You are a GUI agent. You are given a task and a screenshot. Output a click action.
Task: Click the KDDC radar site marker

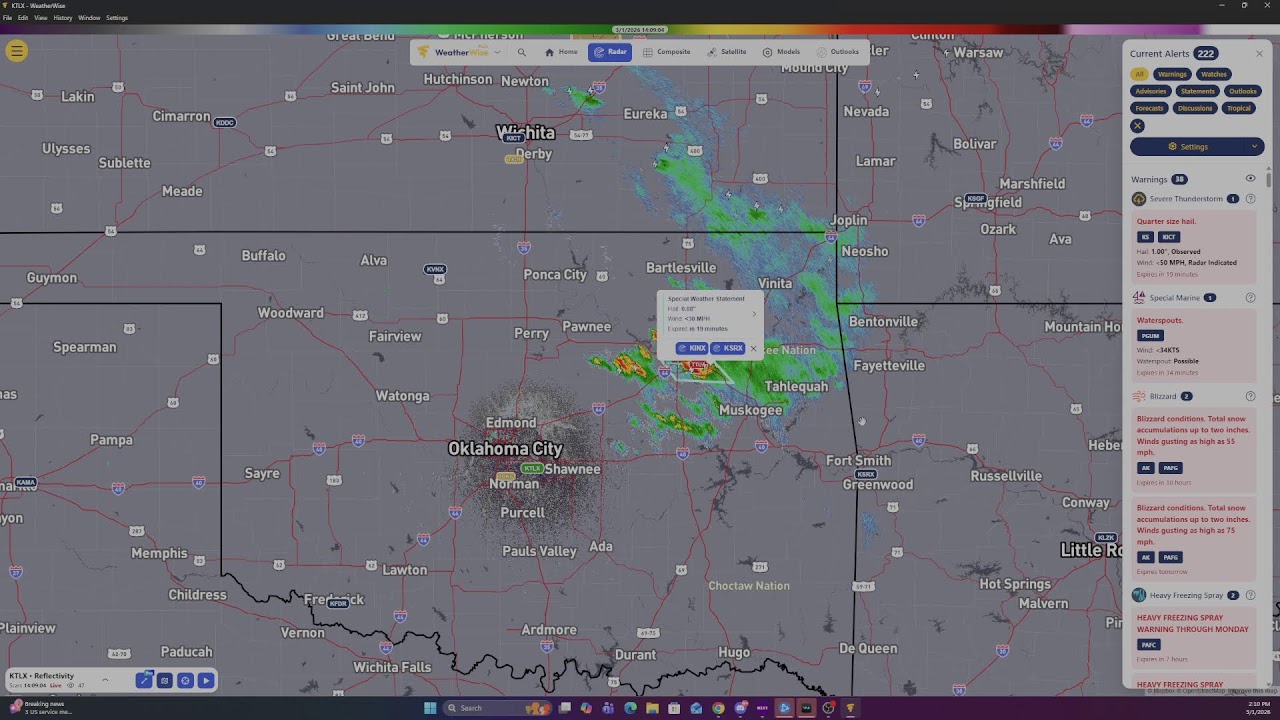point(225,123)
